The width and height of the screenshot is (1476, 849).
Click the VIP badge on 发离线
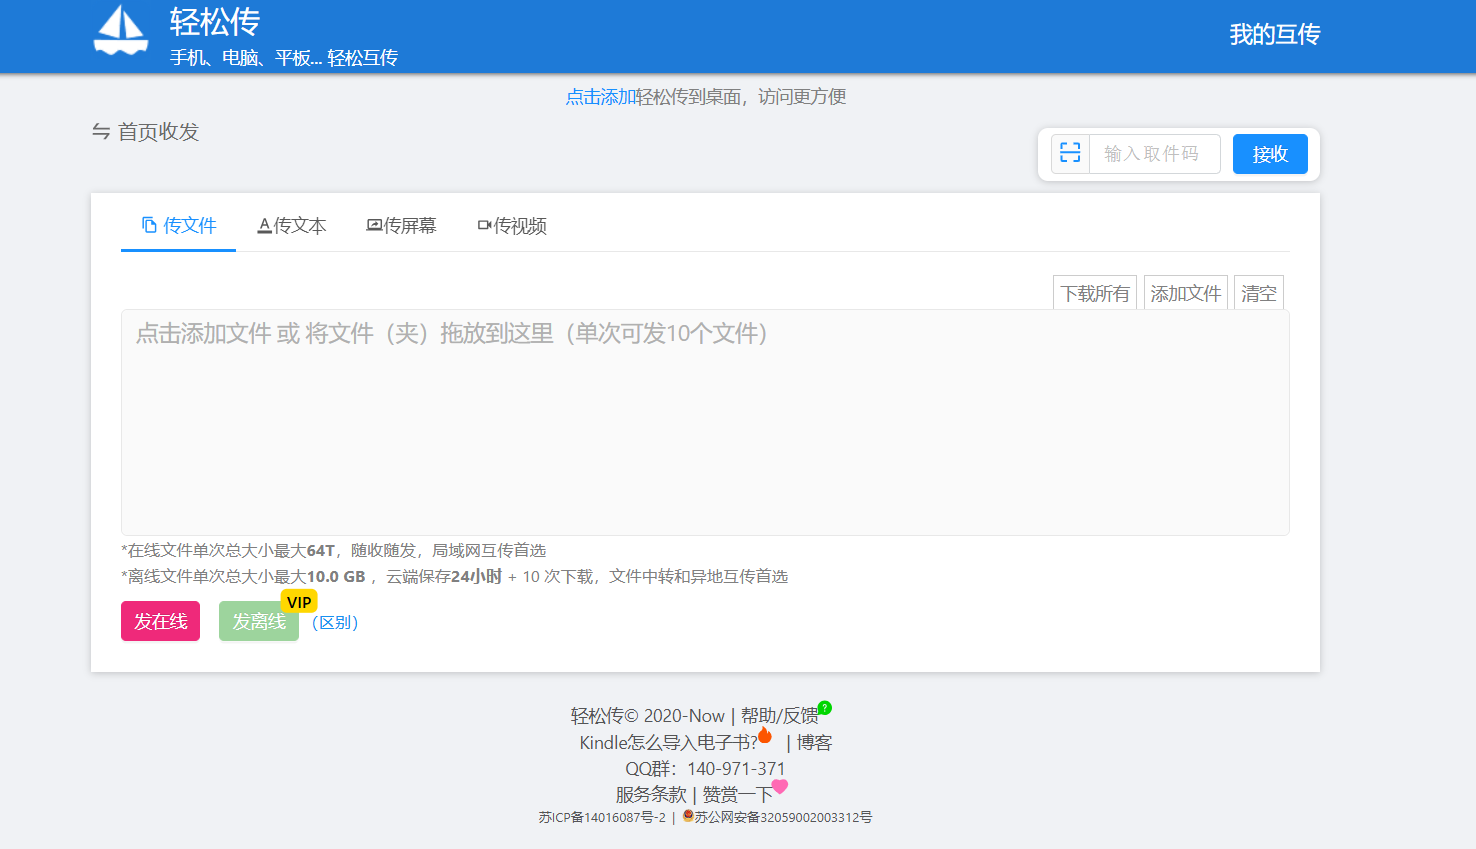coord(299,602)
